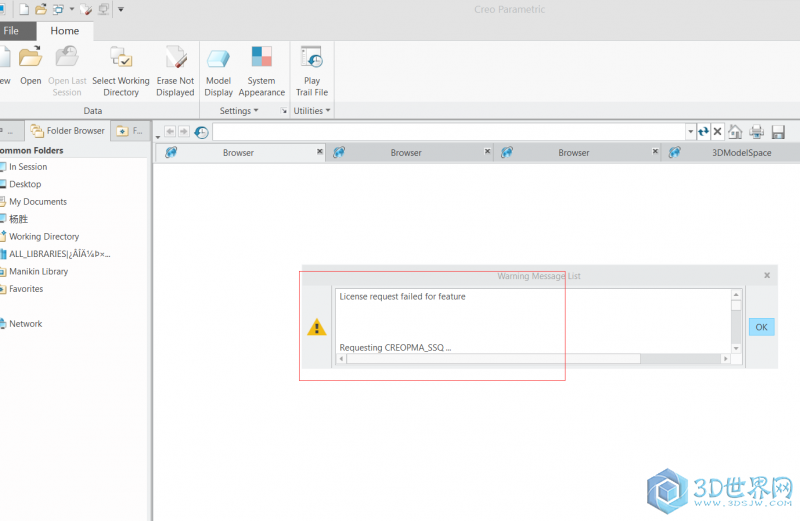Click warning list scroll up arrow
This screenshot has height=521, width=800.
(736, 295)
